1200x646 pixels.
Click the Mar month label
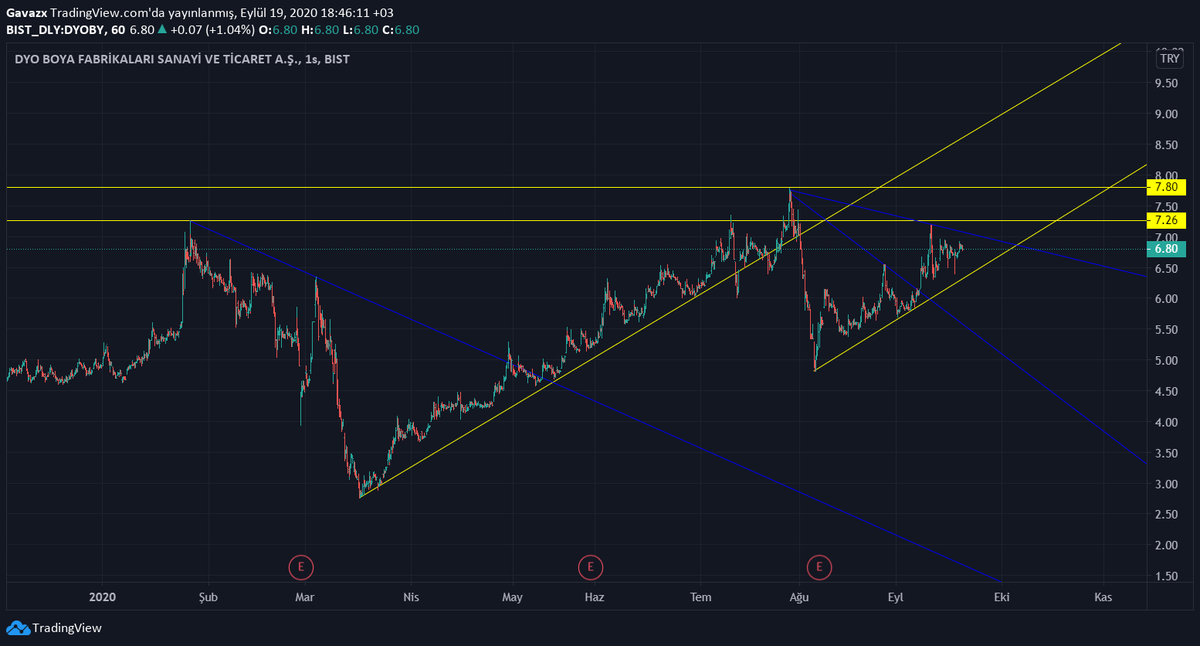click(305, 597)
